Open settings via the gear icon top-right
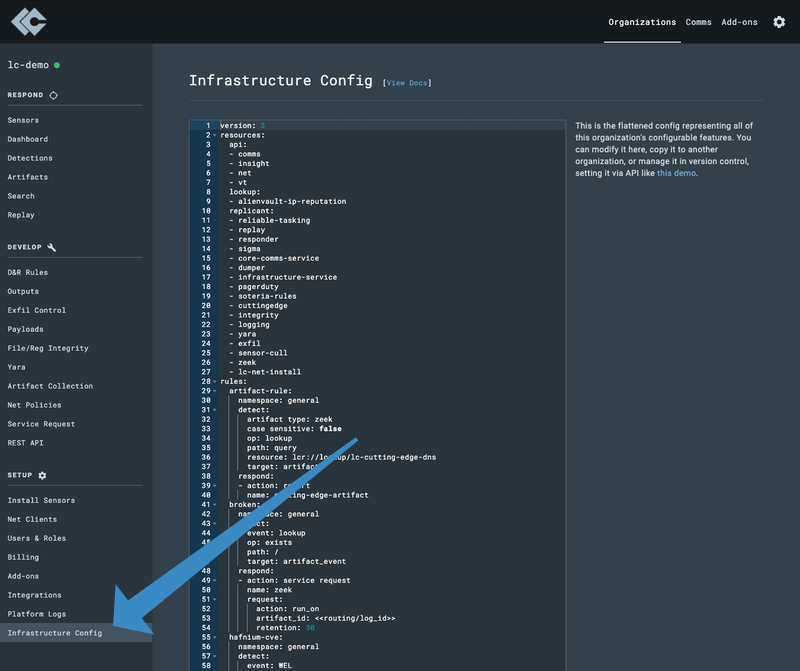This screenshot has width=800, height=671. pyautogui.click(x=781, y=21)
